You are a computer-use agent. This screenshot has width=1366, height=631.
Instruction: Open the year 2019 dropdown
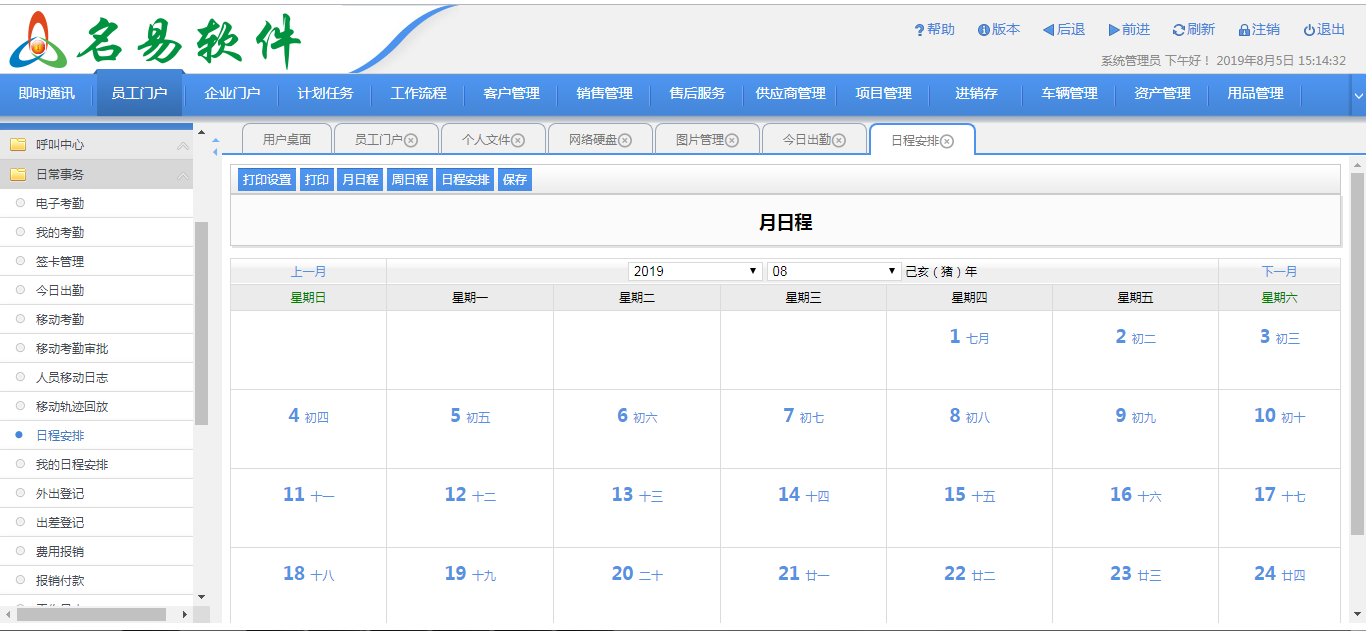tap(696, 272)
